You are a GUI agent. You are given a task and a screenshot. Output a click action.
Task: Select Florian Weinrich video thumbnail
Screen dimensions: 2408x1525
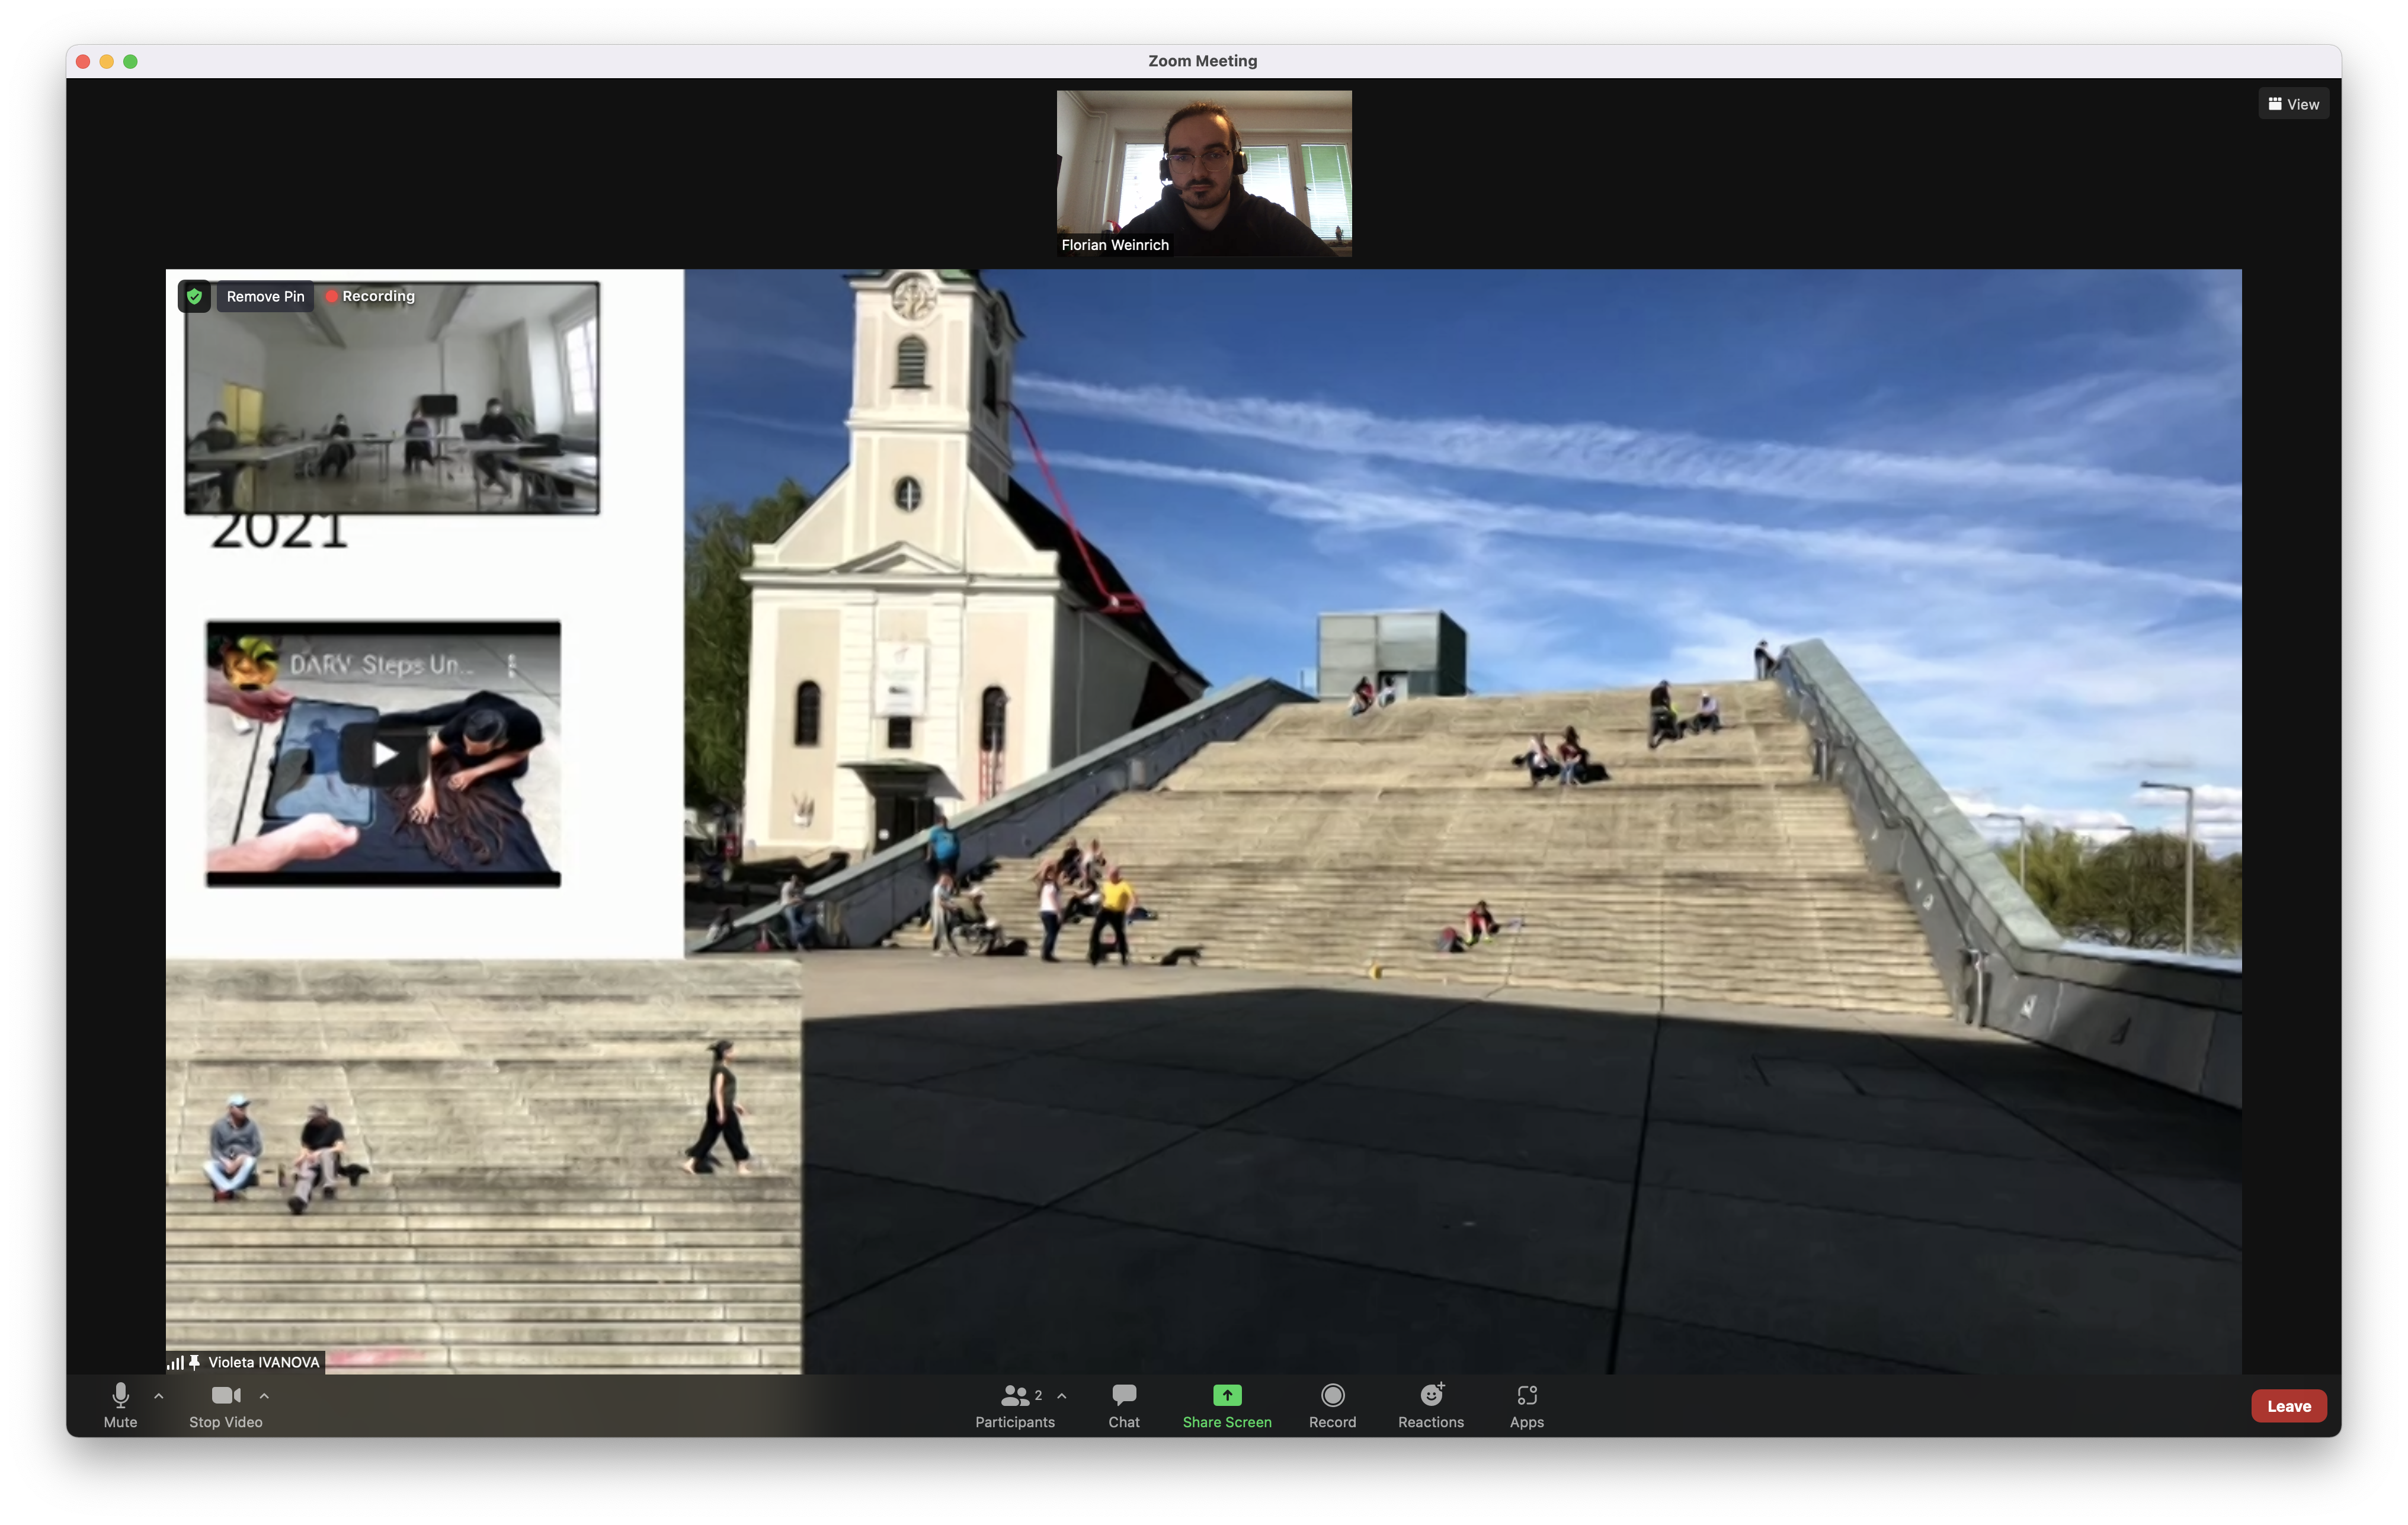(x=1204, y=173)
